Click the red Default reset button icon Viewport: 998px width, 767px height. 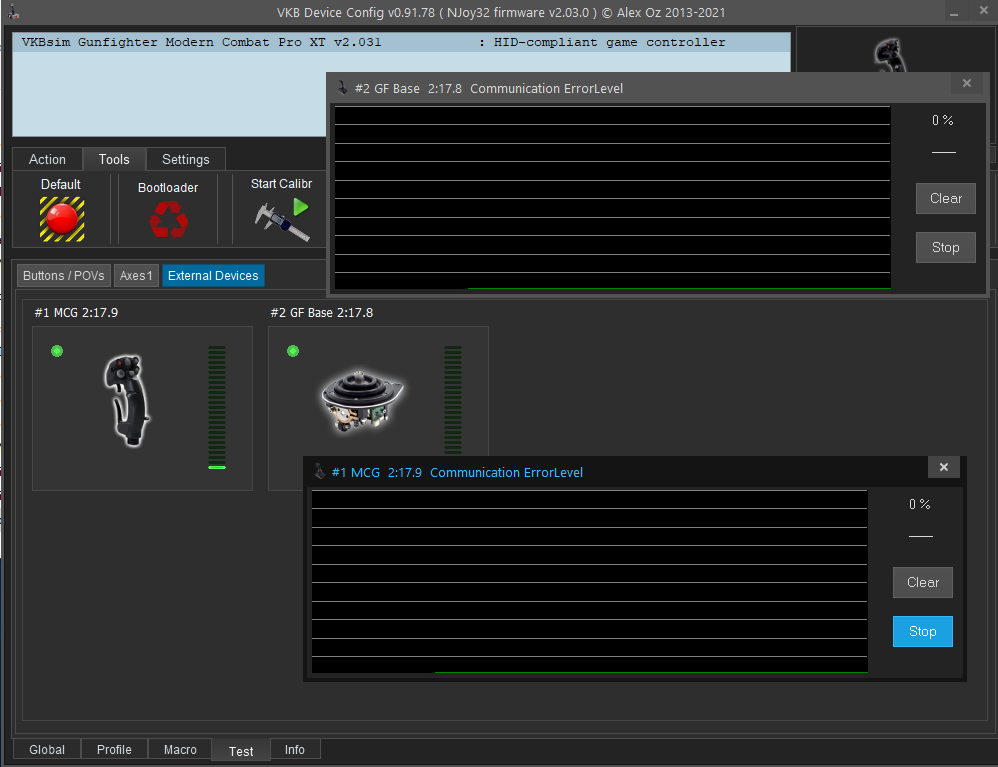pyautogui.click(x=61, y=218)
